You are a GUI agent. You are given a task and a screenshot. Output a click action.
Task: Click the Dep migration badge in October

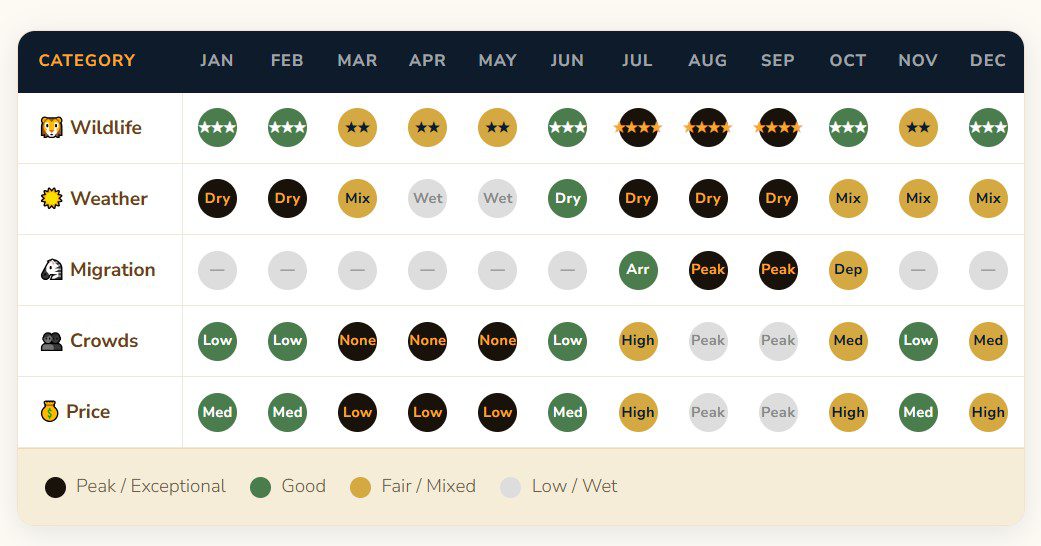[848, 270]
